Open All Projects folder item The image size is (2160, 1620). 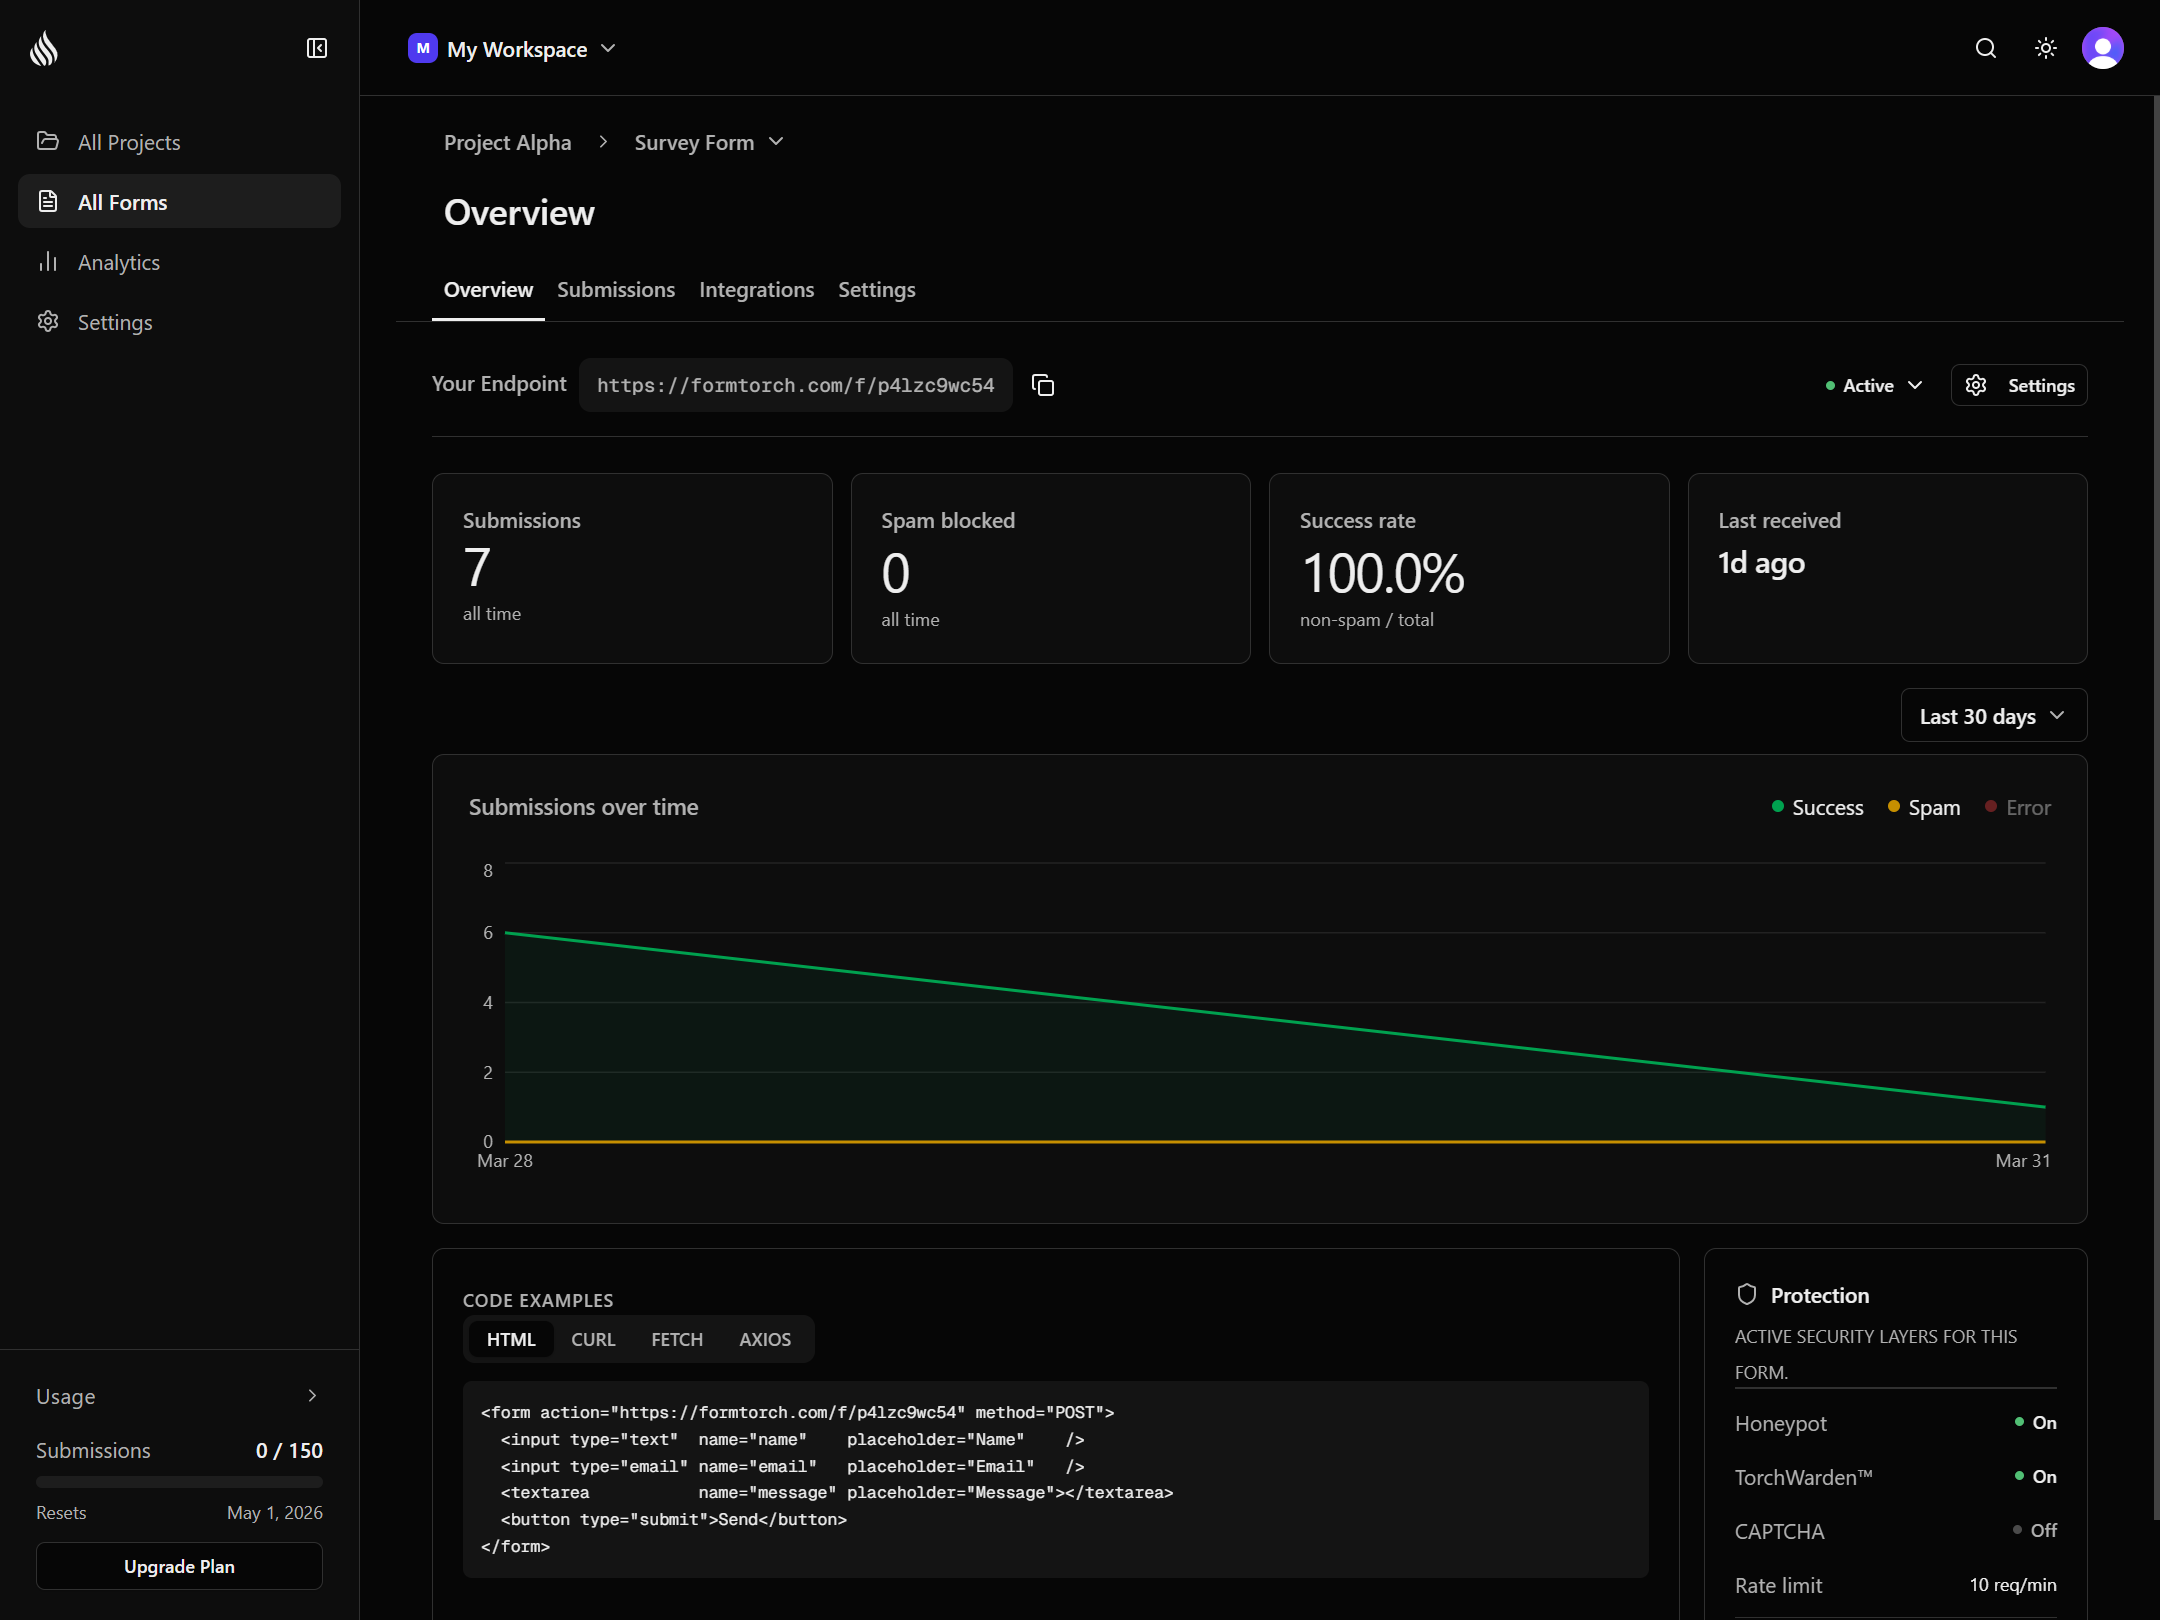point(128,142)
